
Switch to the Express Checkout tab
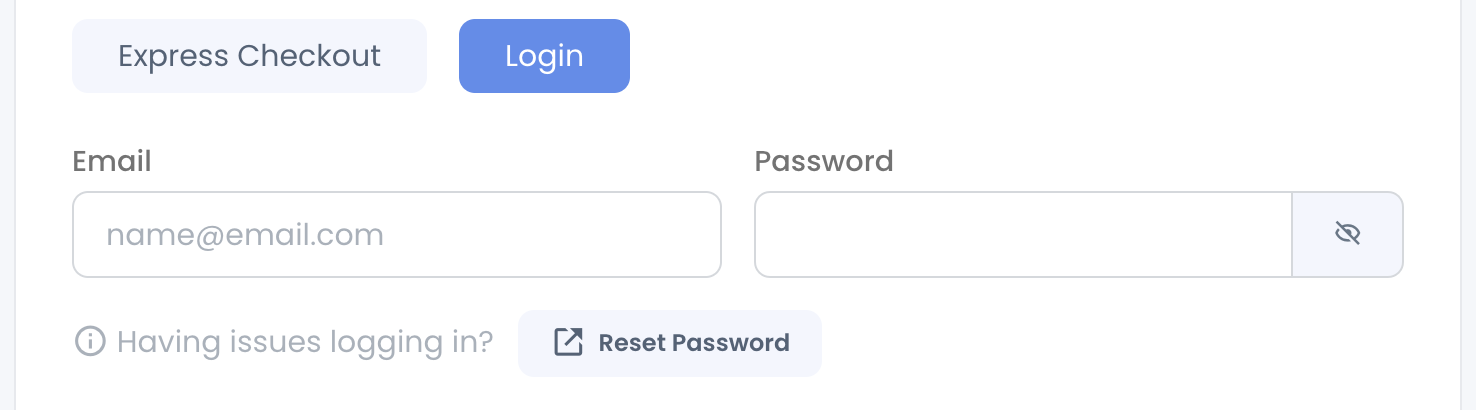pyautogui.click(x=249, y=56)
